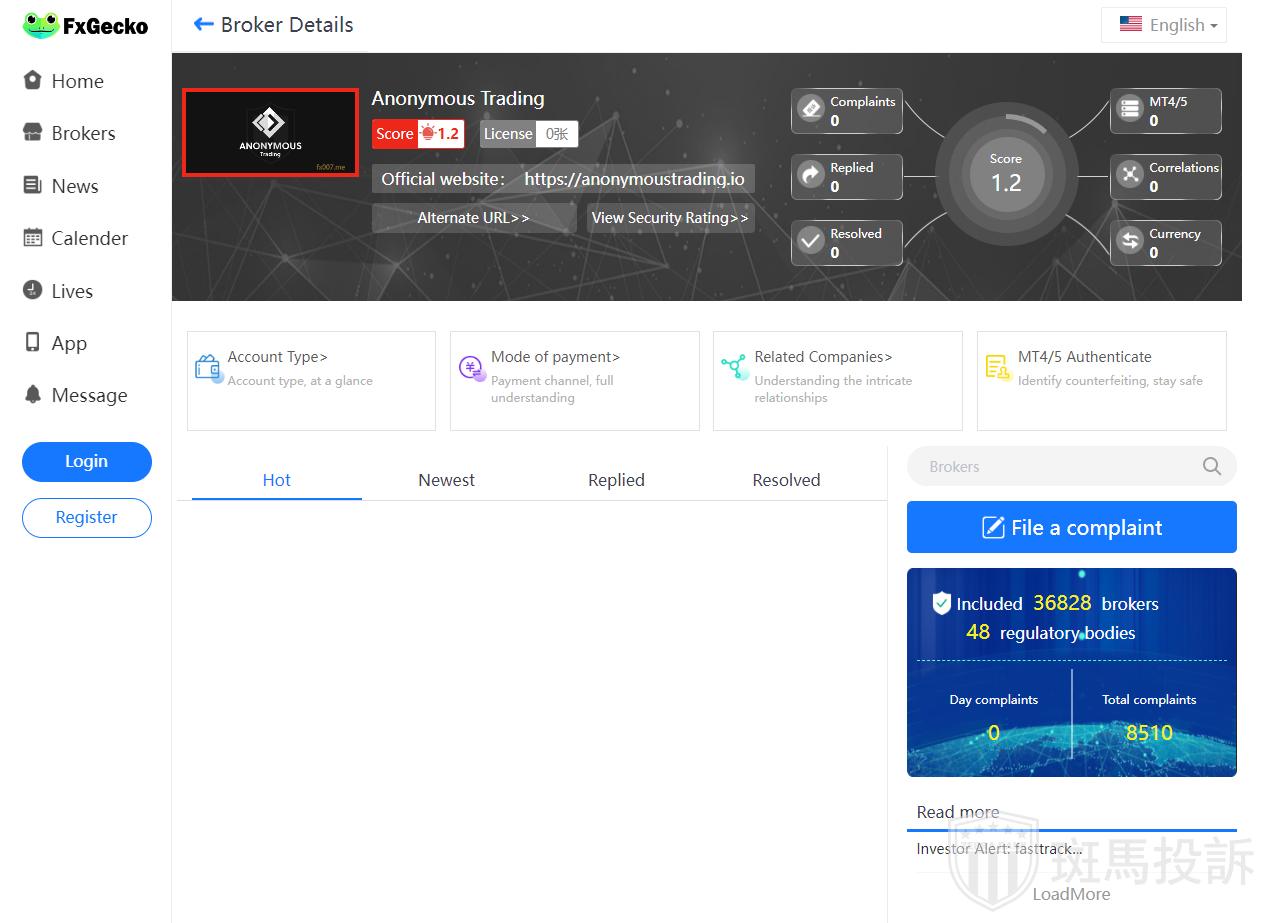Click the Correlations network icon
This screenshot has height=923, width=1273.
(x=1130, y=175)
